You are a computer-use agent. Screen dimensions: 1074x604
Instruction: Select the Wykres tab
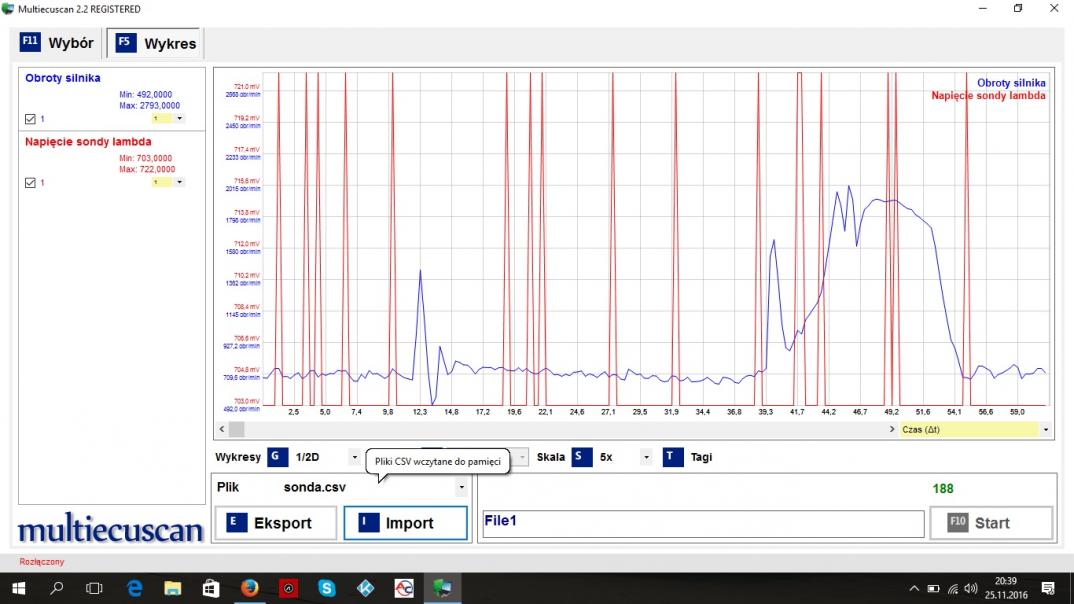pos(155,44)
